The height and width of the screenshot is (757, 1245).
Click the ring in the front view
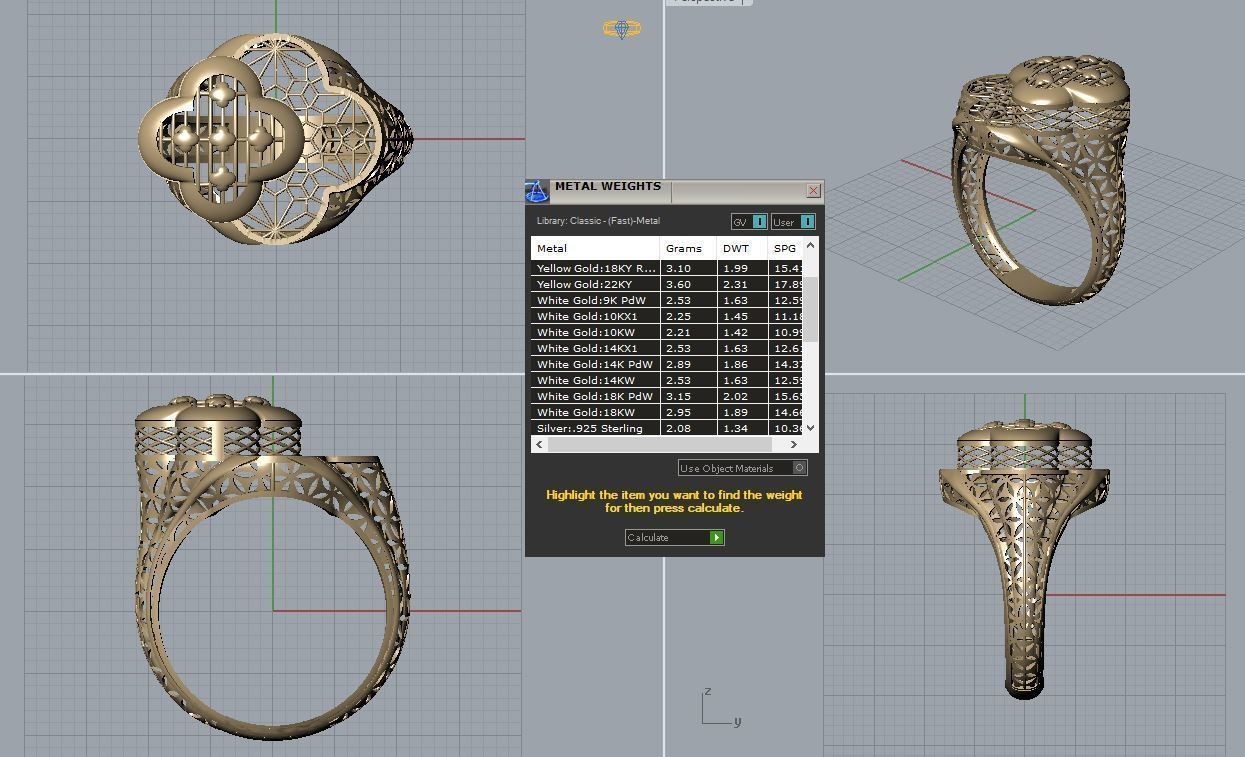(272, 565)
